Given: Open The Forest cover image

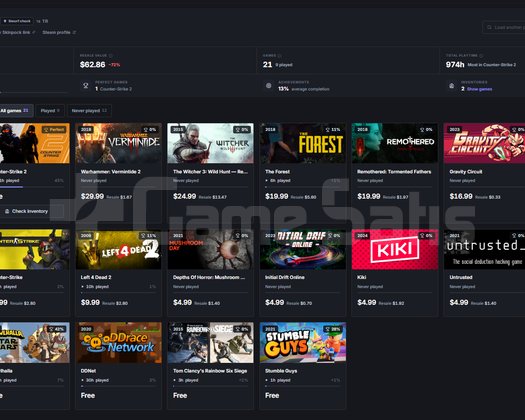Looking at the screenshot, I should click(303, 143).
